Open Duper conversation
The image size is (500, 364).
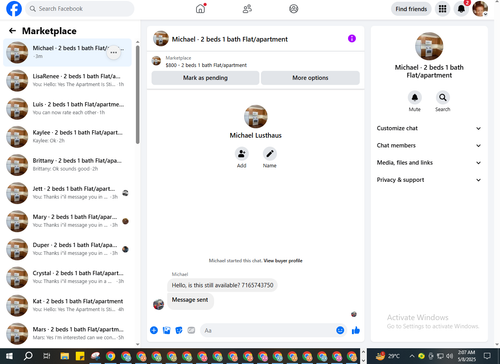coord(67,249)
